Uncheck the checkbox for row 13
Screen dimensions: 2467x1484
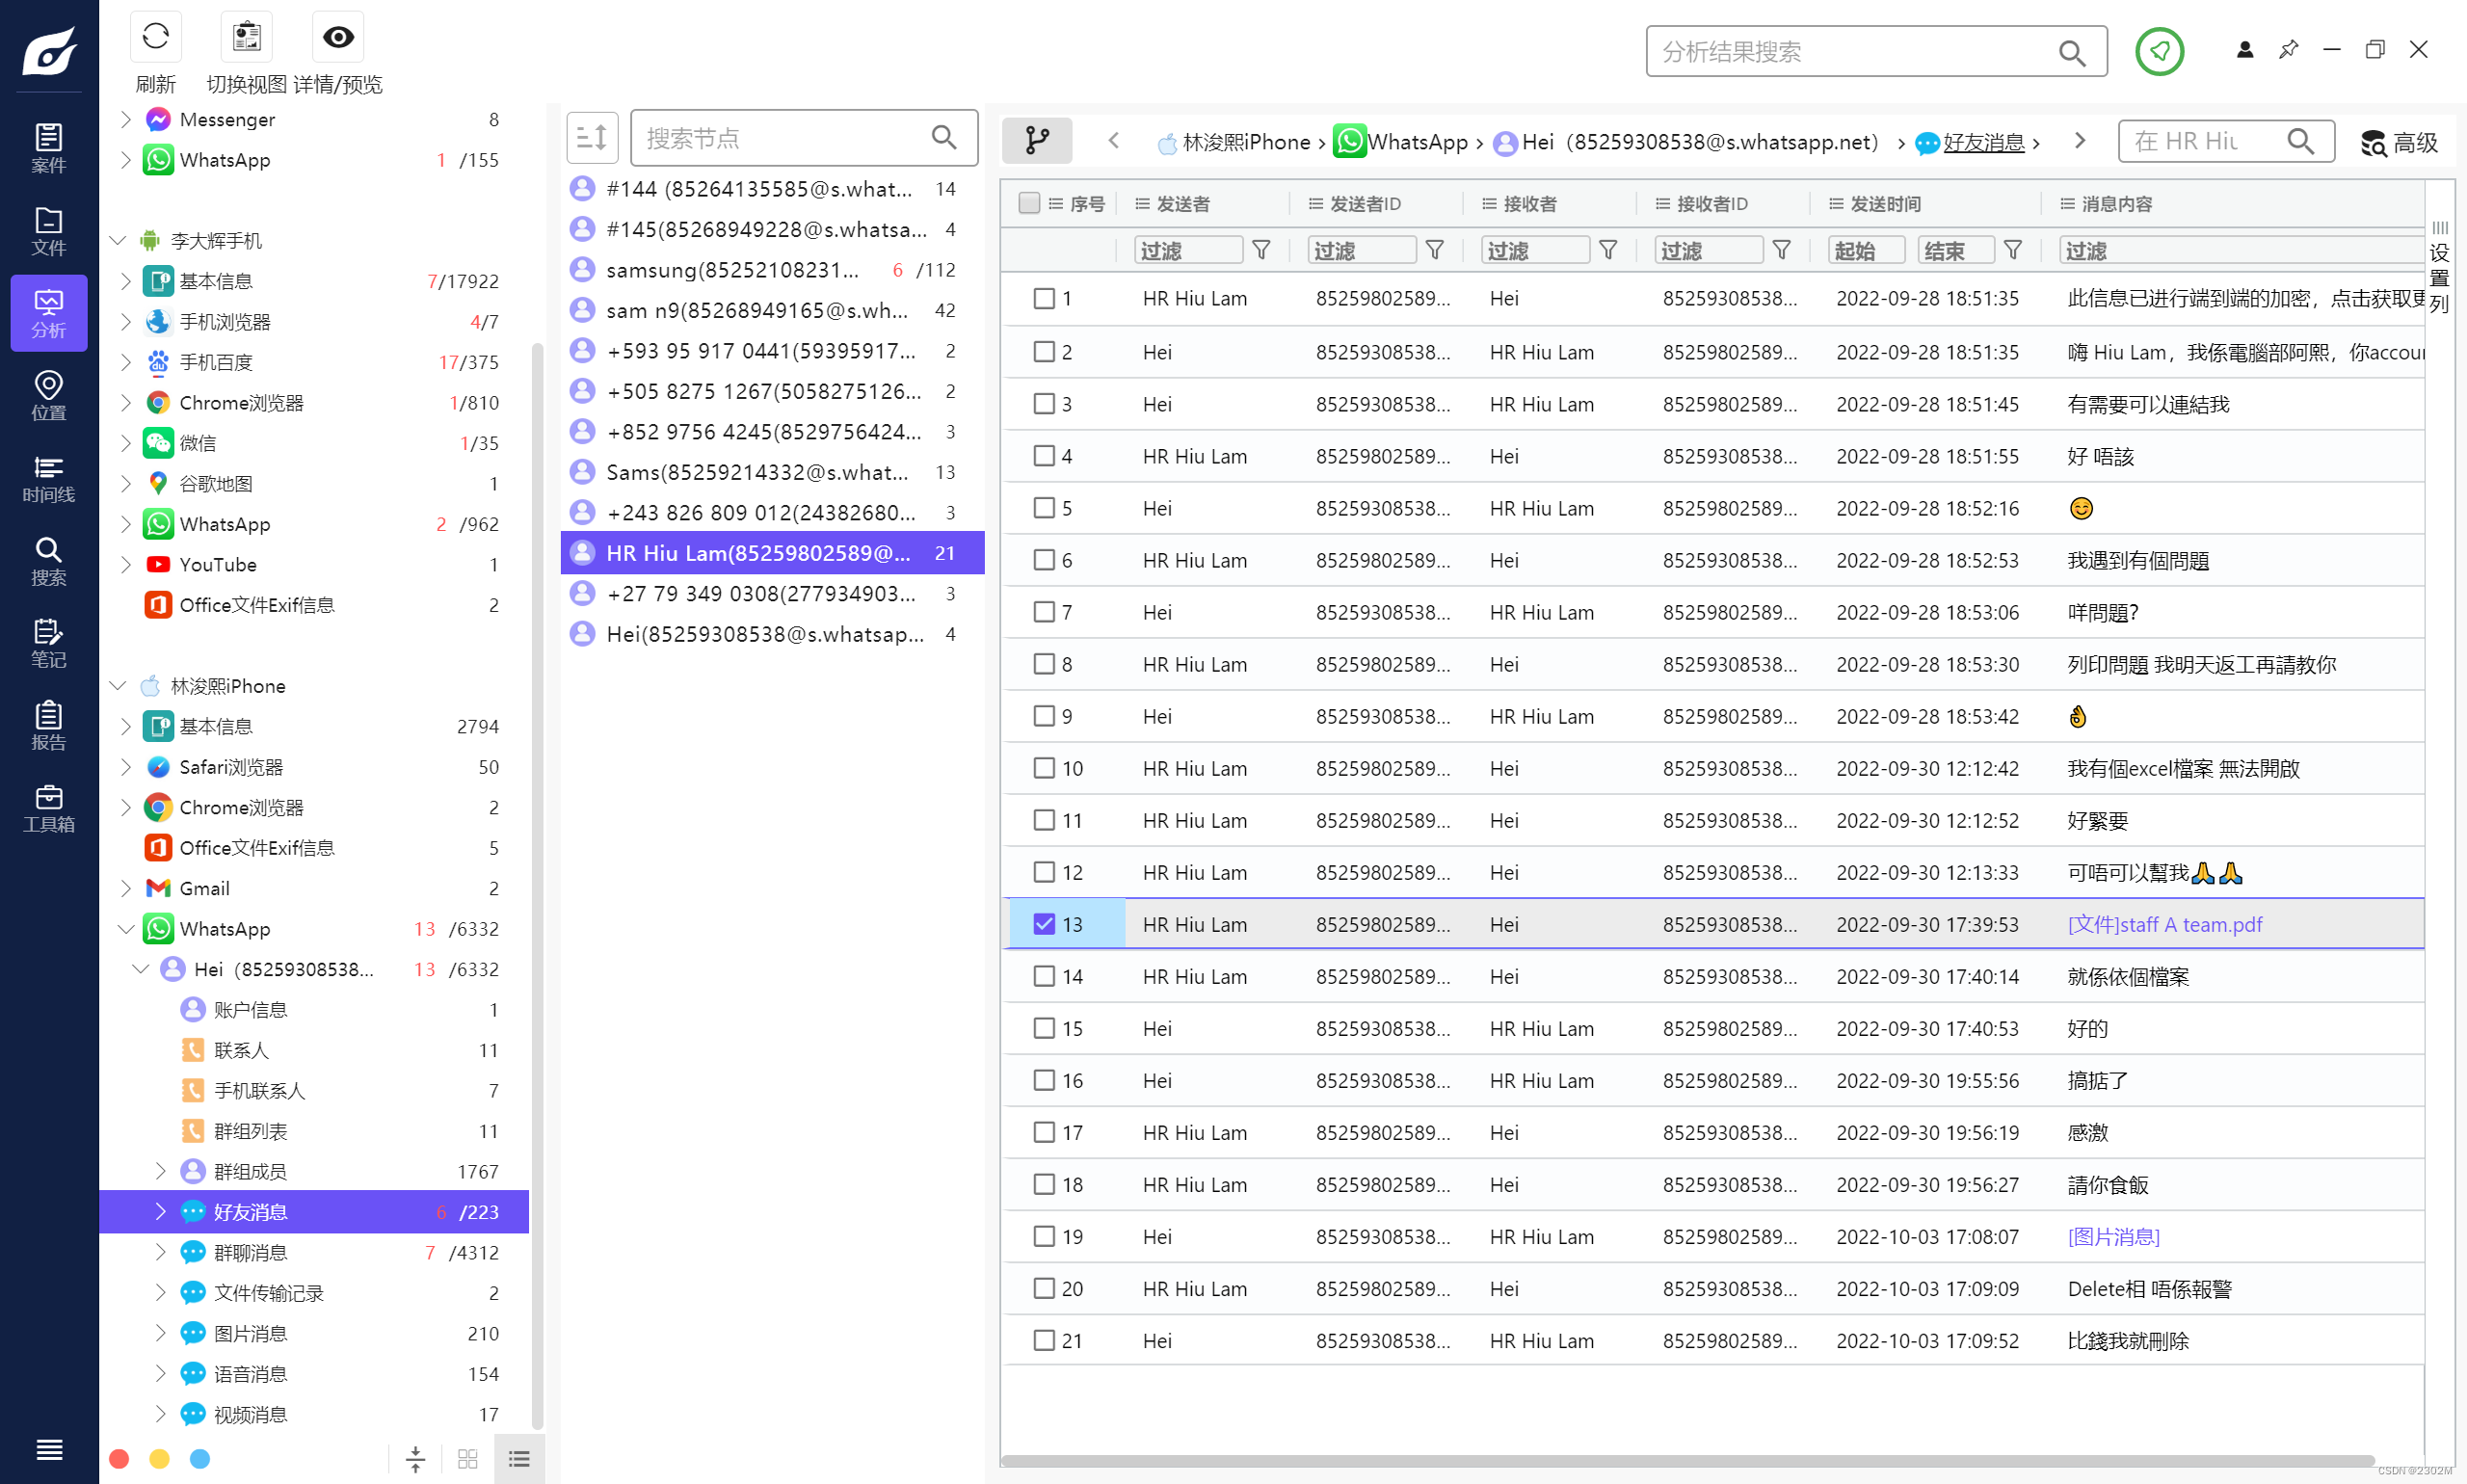tap(1044, 924)
